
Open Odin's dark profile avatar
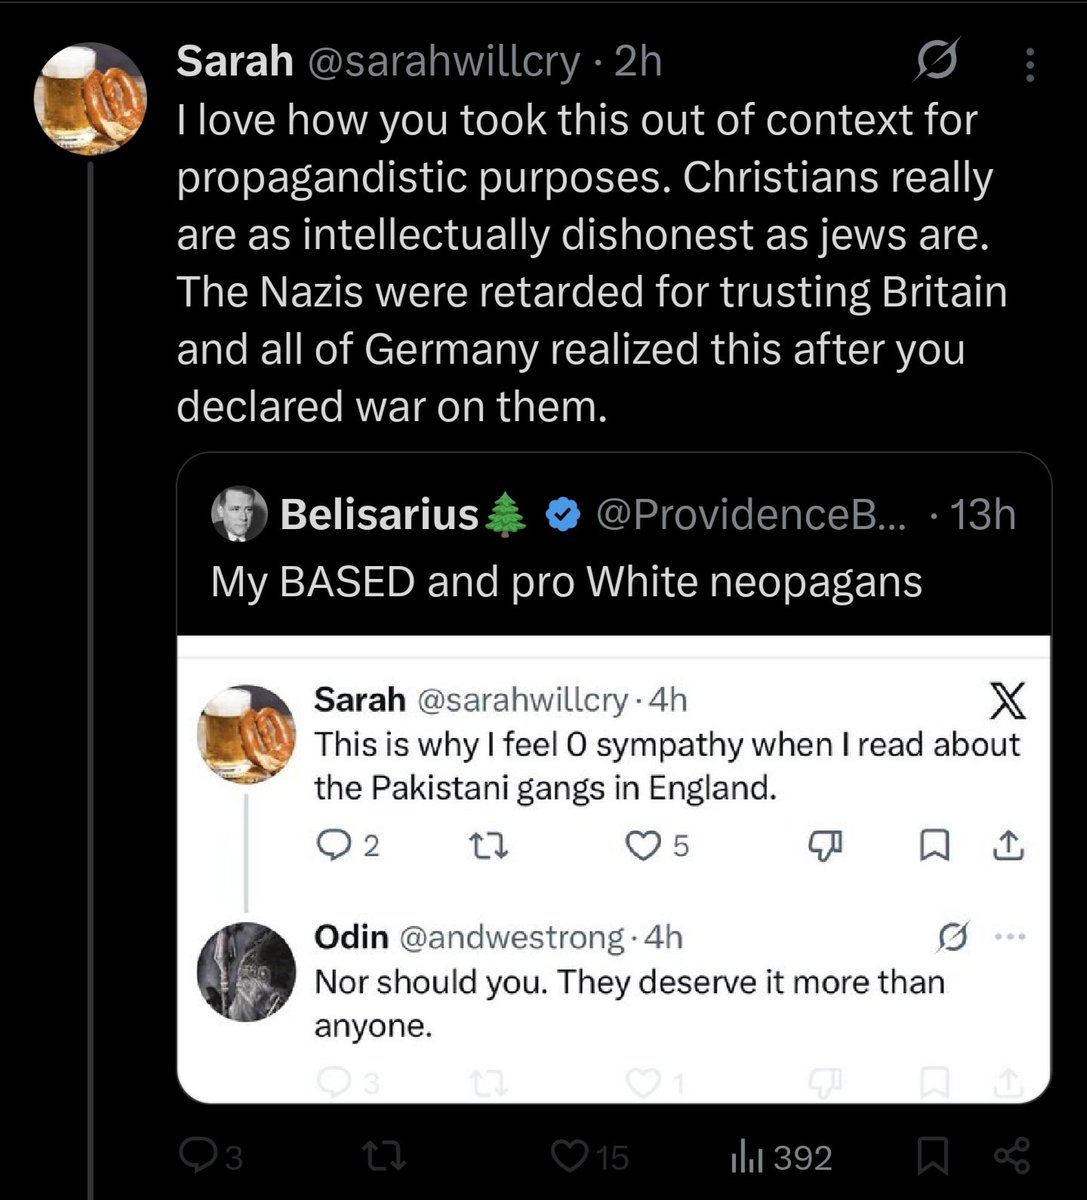coord(247,972)
